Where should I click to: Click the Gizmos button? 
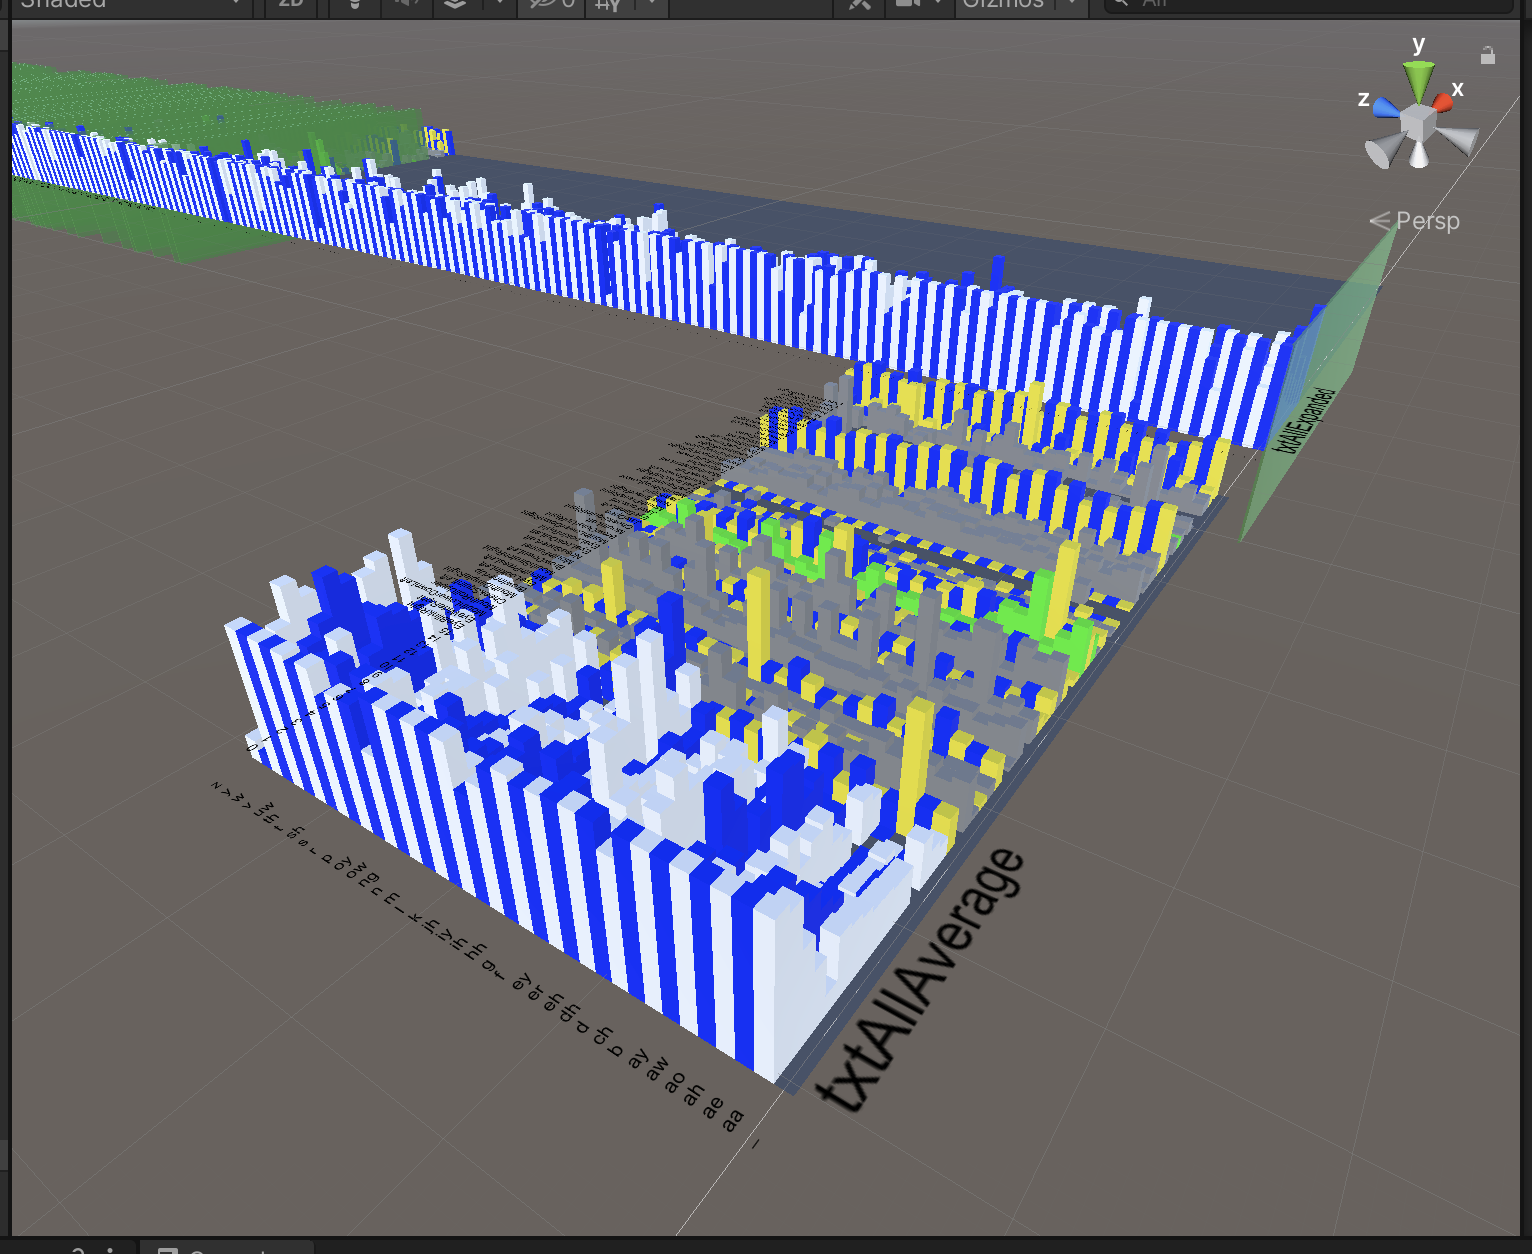click(1002, 4)
